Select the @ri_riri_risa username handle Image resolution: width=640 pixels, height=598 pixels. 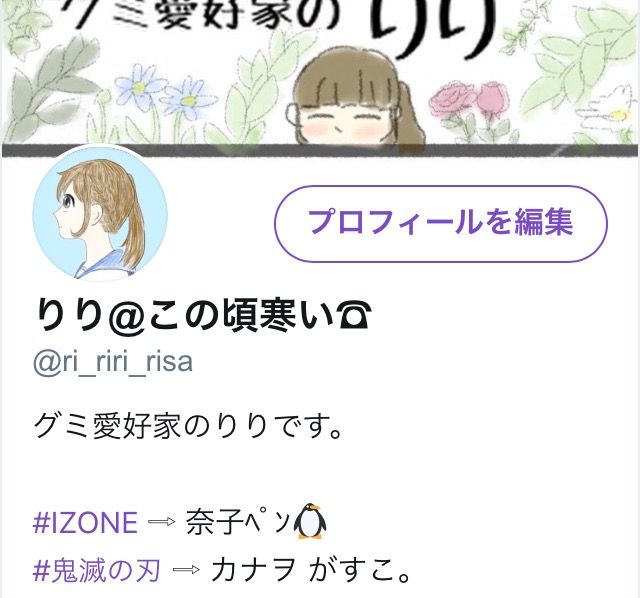click(113, 362)
